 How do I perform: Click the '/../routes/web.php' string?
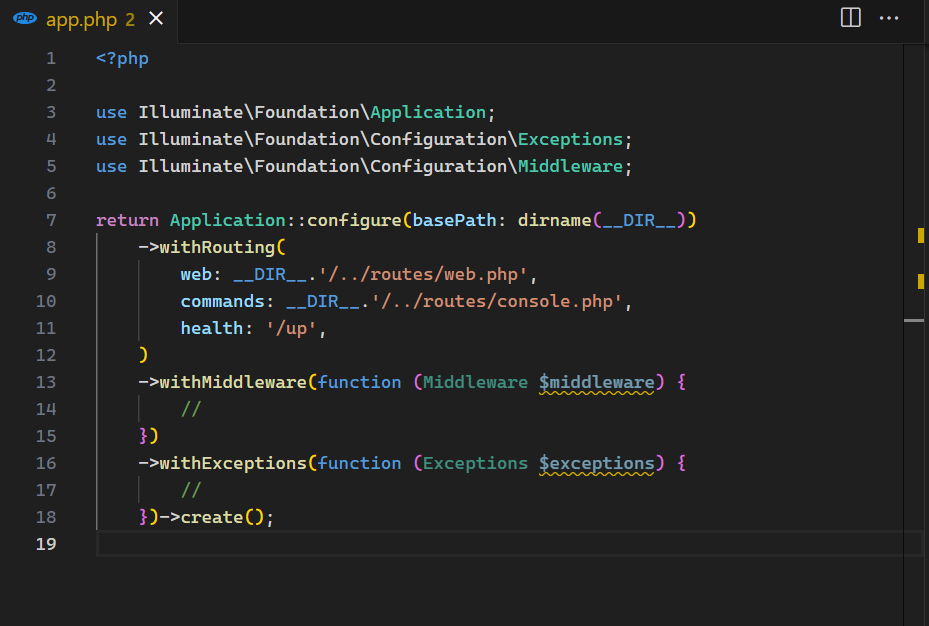[423, 274]
